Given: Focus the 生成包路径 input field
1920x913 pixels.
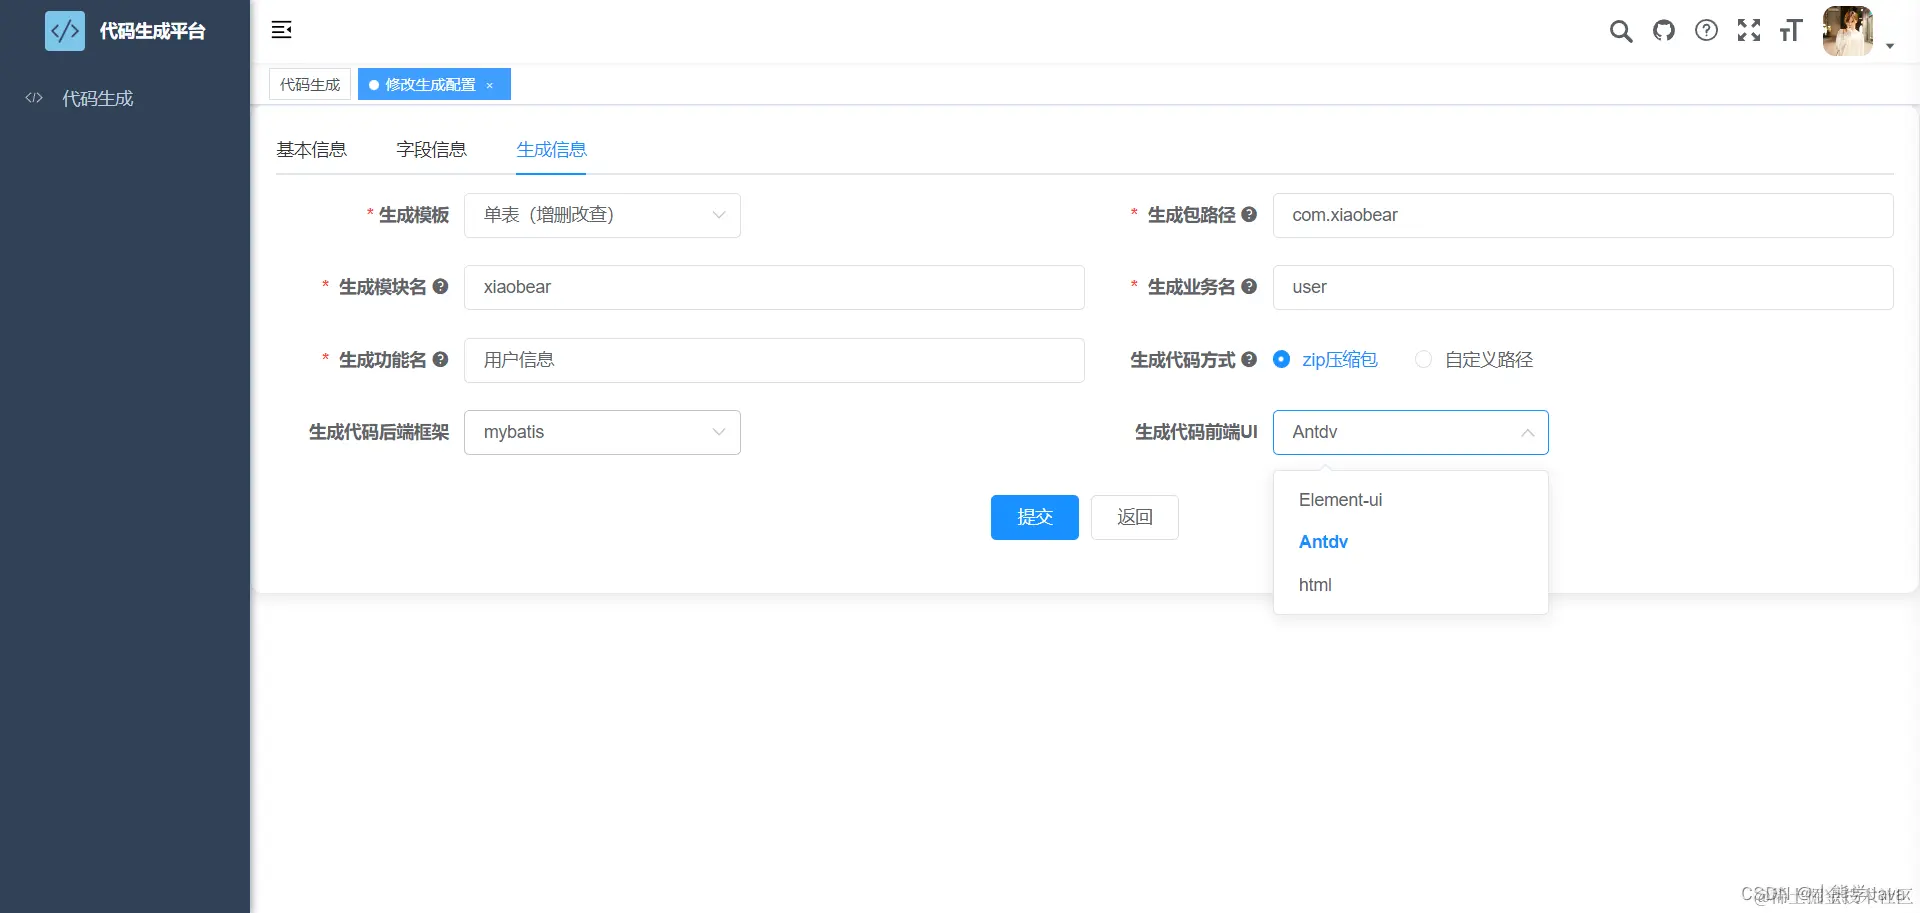Looking at the screenshot, I should coord(1583,215).
